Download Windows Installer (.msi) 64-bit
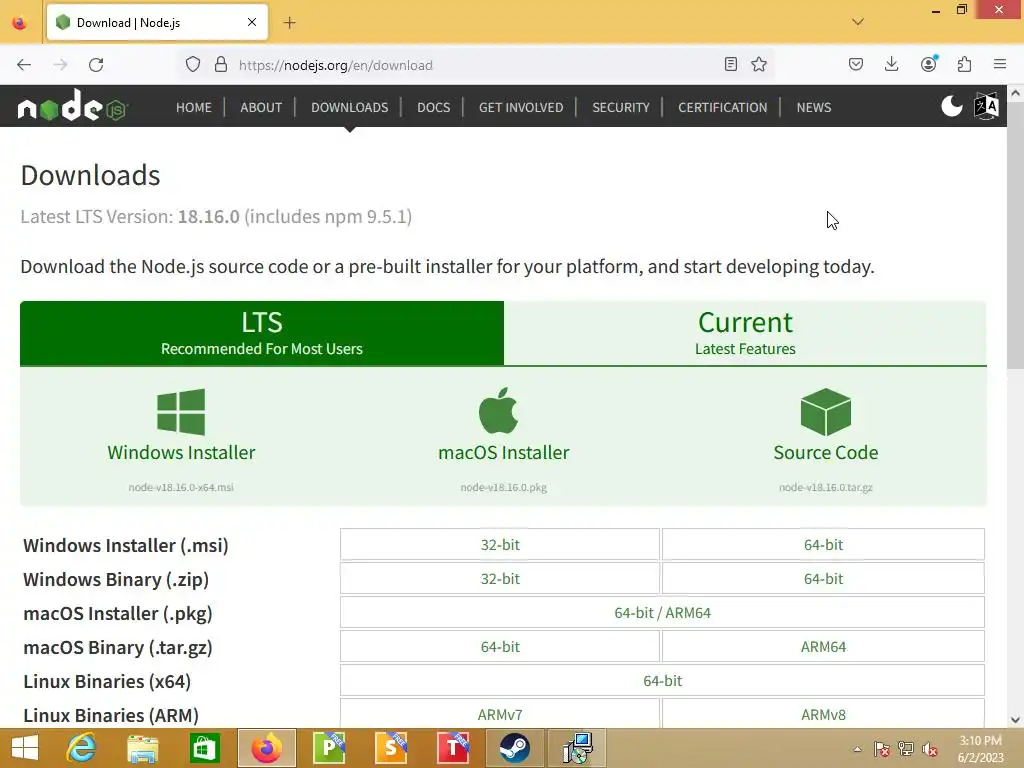The image size is (1024, 768). point(823,545)
